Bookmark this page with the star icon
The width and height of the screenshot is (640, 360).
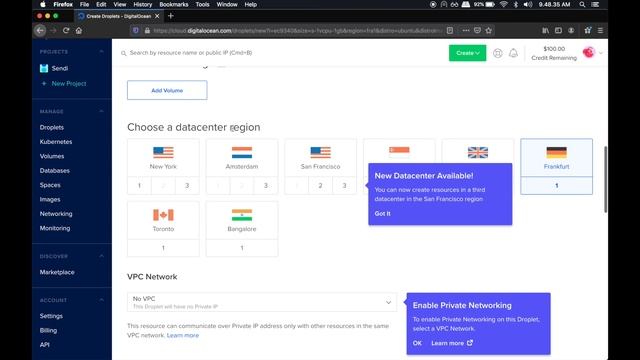489,31
